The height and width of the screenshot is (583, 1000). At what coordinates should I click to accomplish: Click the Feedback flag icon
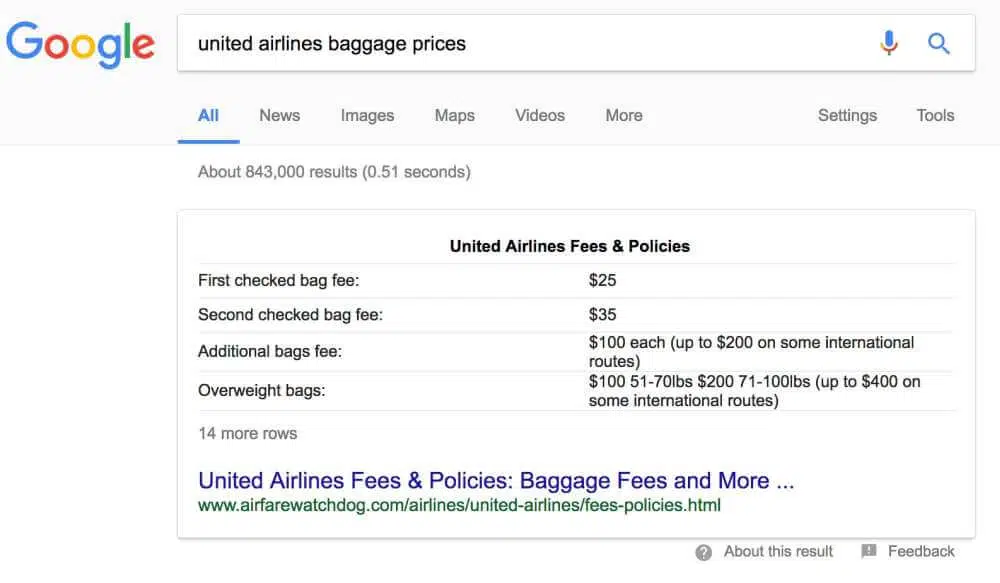[x=868, y=551]
